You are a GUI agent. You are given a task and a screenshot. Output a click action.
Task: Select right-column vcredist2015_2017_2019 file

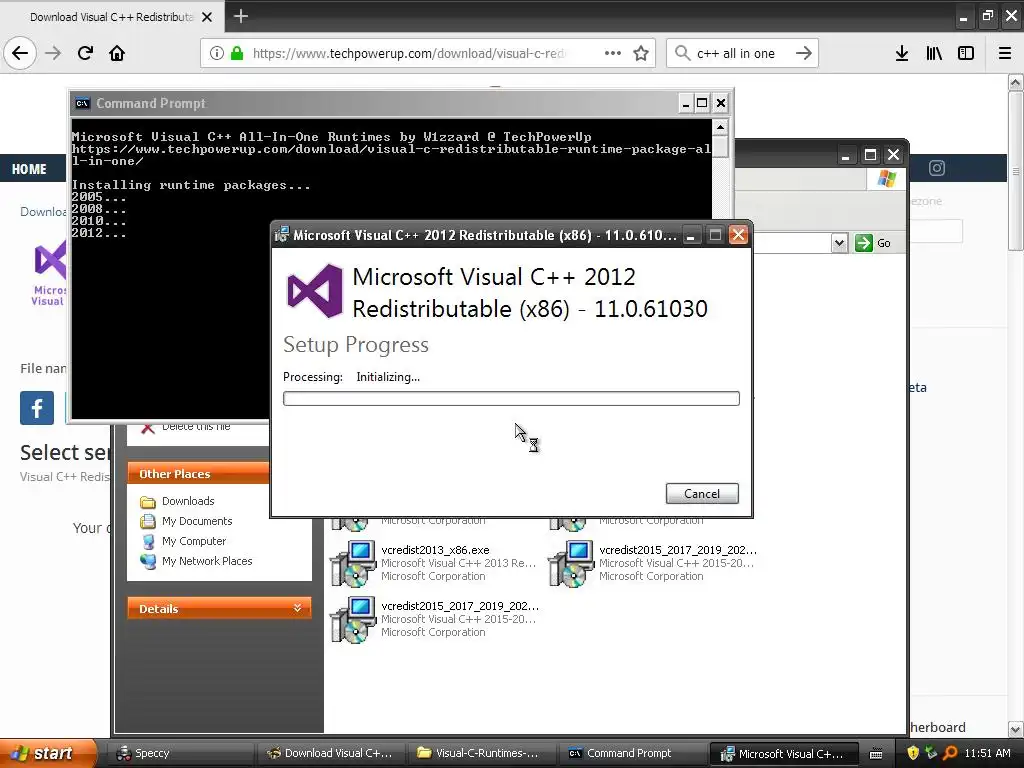click(652, 563)
